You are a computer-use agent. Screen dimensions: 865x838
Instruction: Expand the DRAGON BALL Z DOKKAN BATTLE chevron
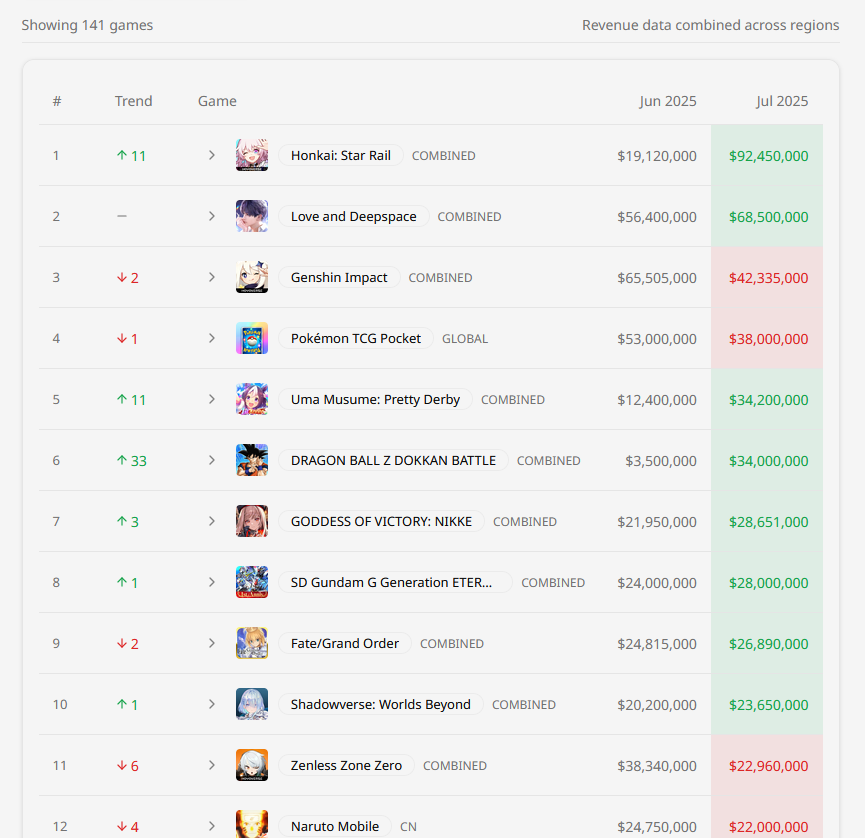212,460
